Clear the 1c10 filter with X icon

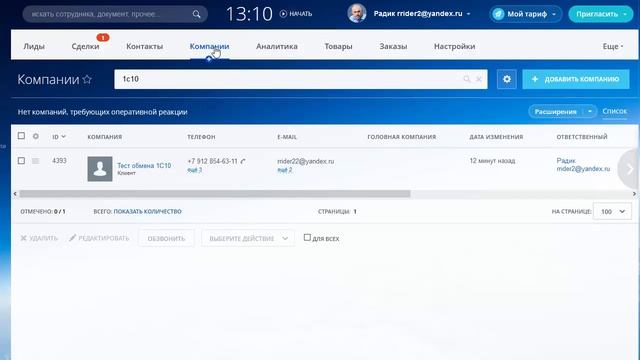479,79
